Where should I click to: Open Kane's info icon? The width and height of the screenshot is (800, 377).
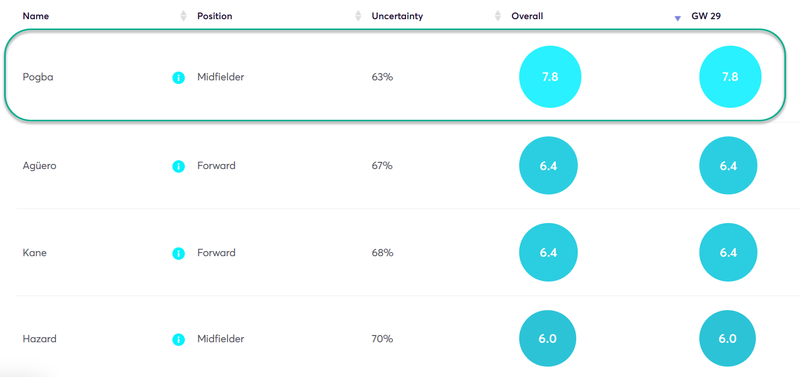pos(178,253)
